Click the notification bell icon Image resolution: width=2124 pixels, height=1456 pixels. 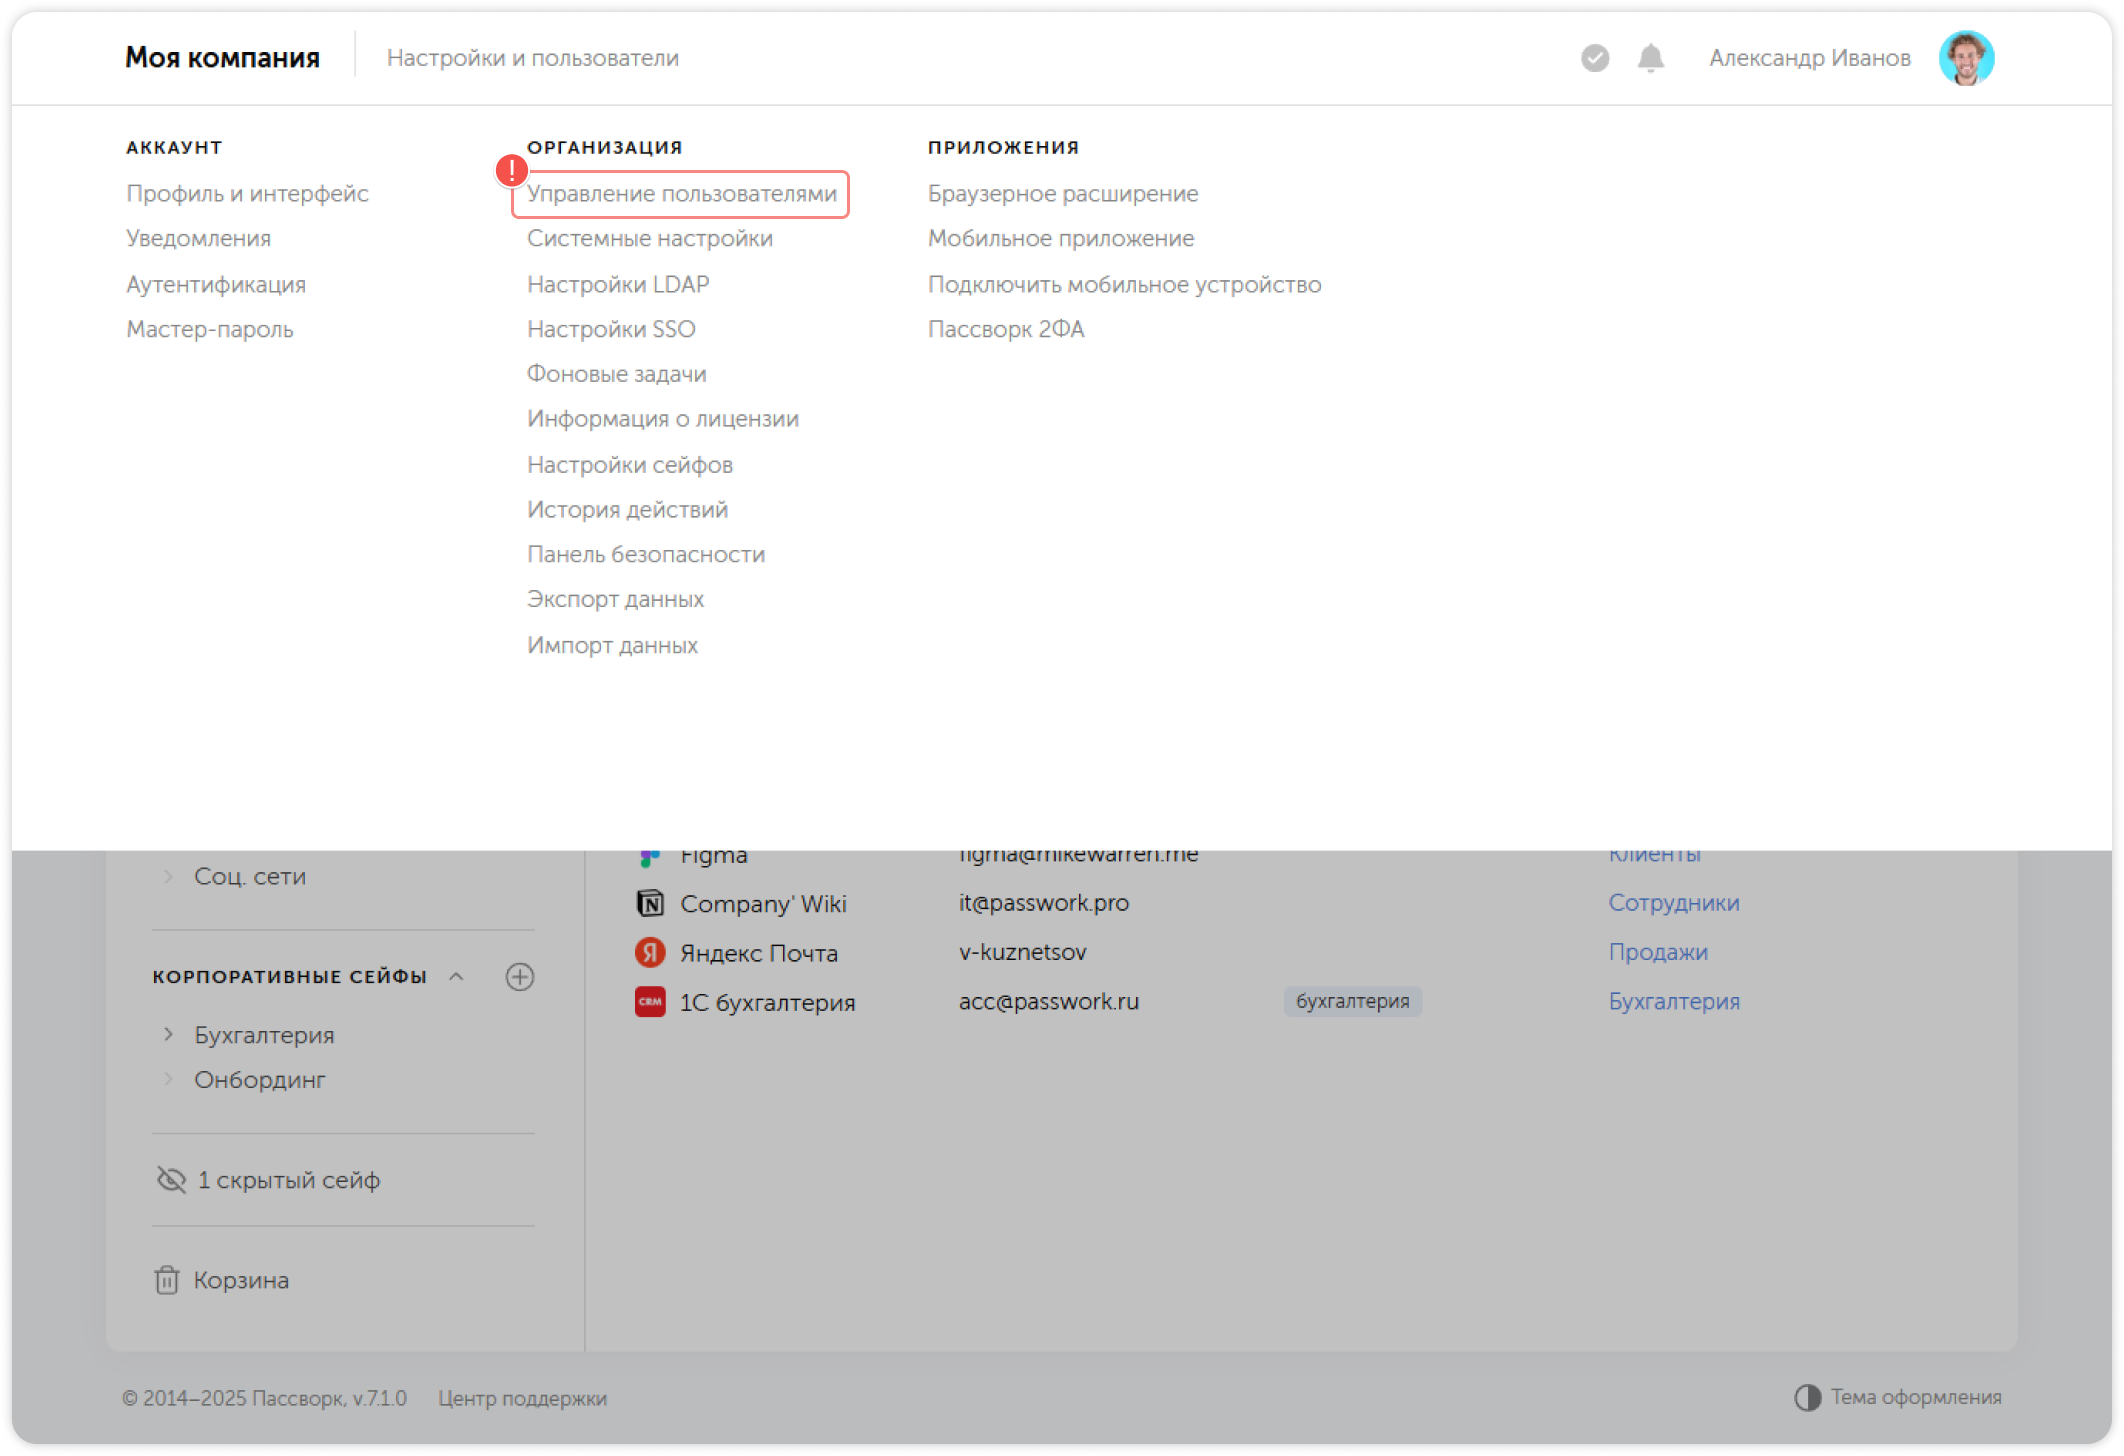coord(1650,58)
